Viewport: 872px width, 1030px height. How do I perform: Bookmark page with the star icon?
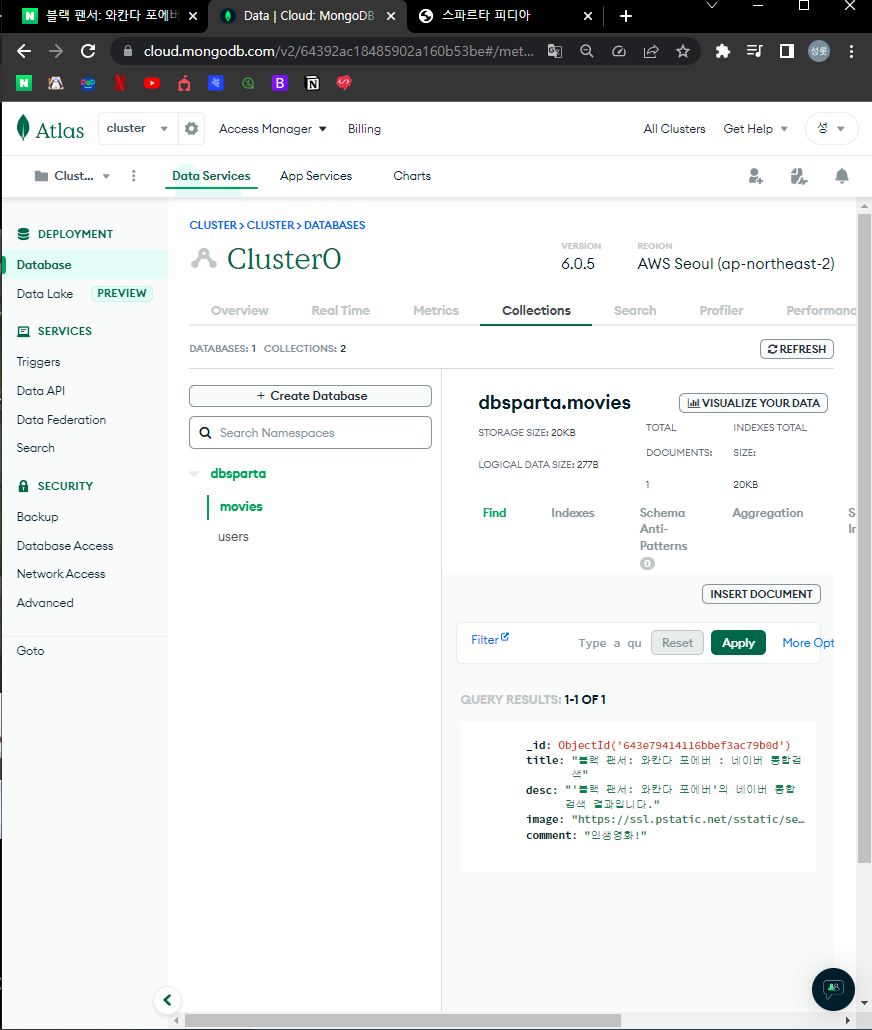683,51
